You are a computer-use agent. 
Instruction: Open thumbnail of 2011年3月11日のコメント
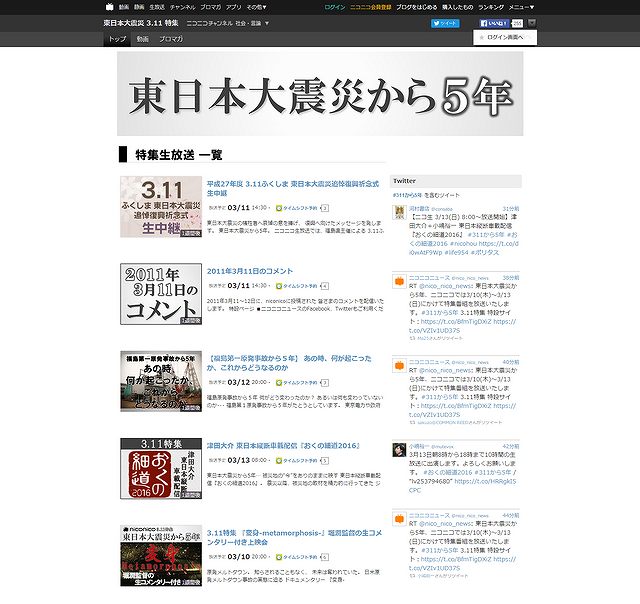coord(161,294)
